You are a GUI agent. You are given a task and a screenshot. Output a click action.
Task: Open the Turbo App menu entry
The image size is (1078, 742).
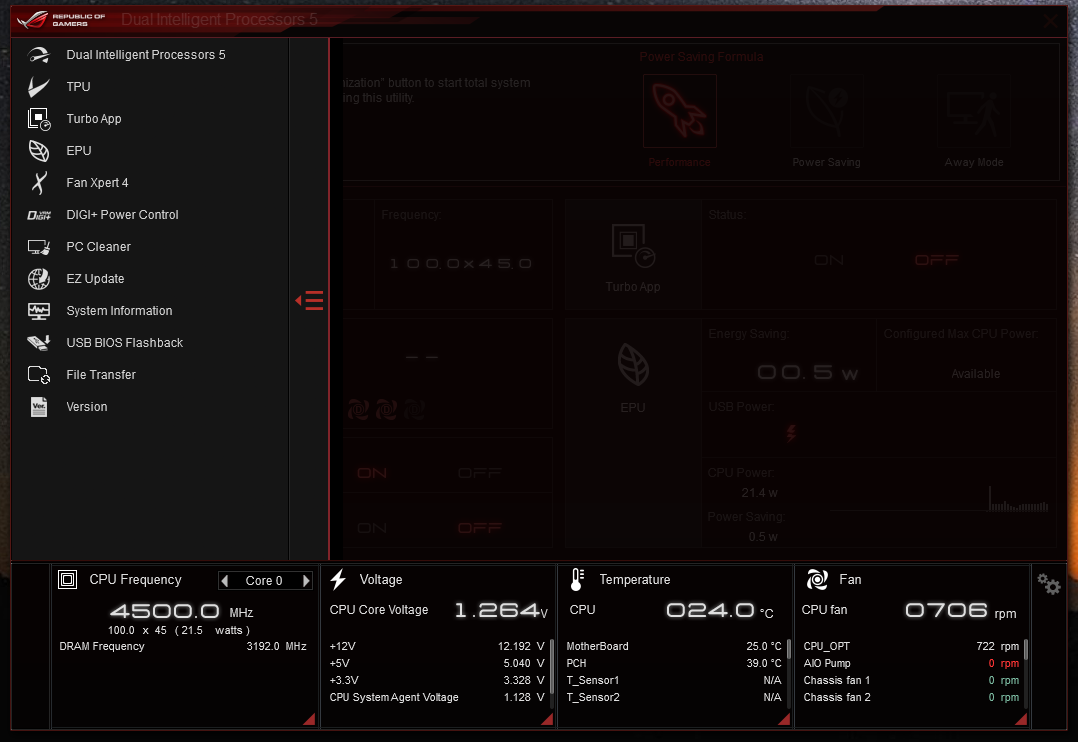(x=94, y=119)
